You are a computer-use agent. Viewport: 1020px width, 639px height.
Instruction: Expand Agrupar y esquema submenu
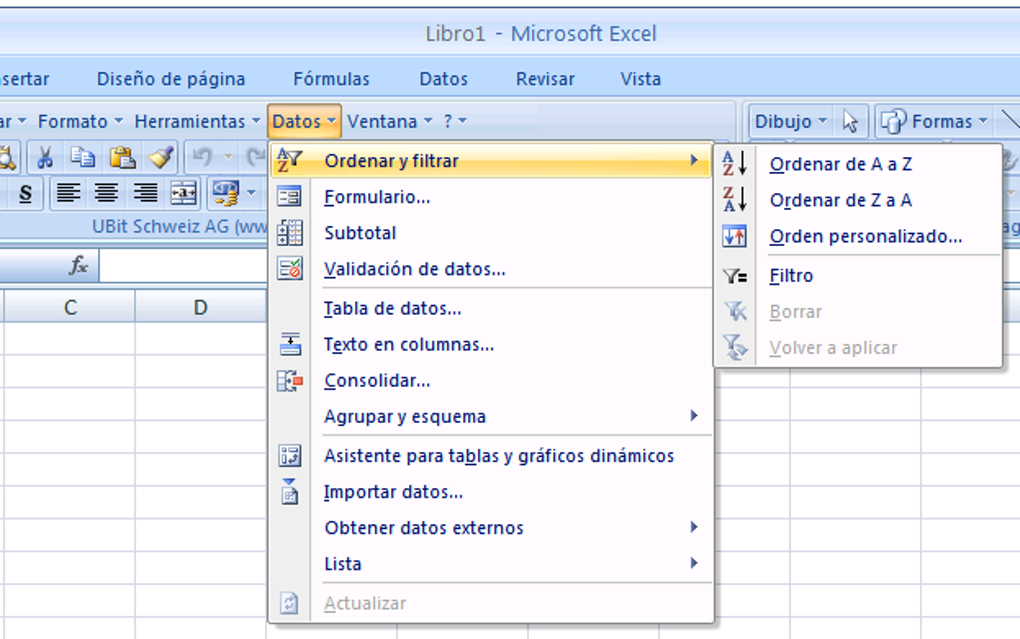(491, 416)
